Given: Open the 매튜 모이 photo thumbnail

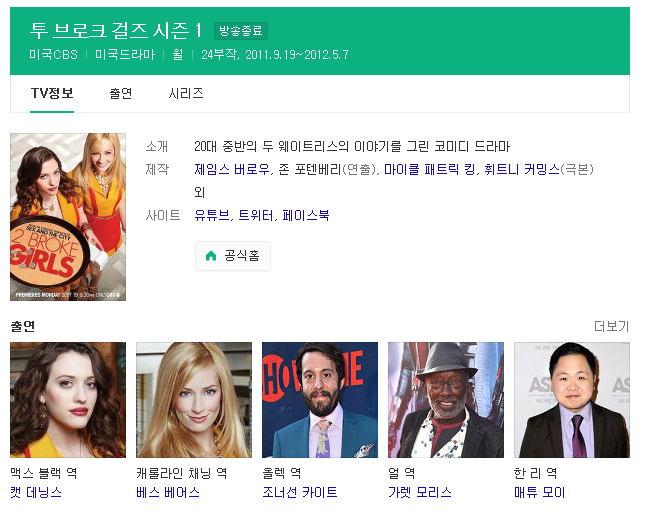Looking at the screenshot, I should [x=572, y=400].
